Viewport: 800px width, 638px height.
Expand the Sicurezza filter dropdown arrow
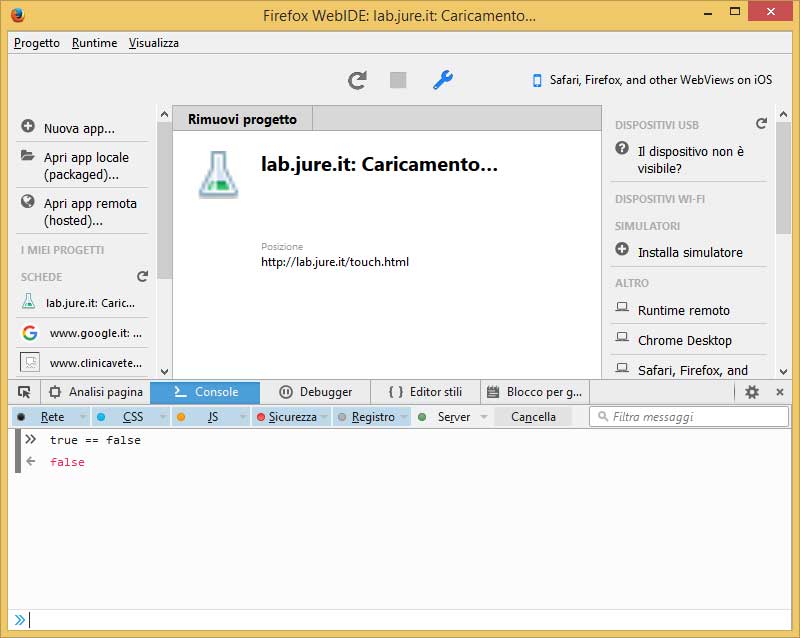click(x=324, y=417)
